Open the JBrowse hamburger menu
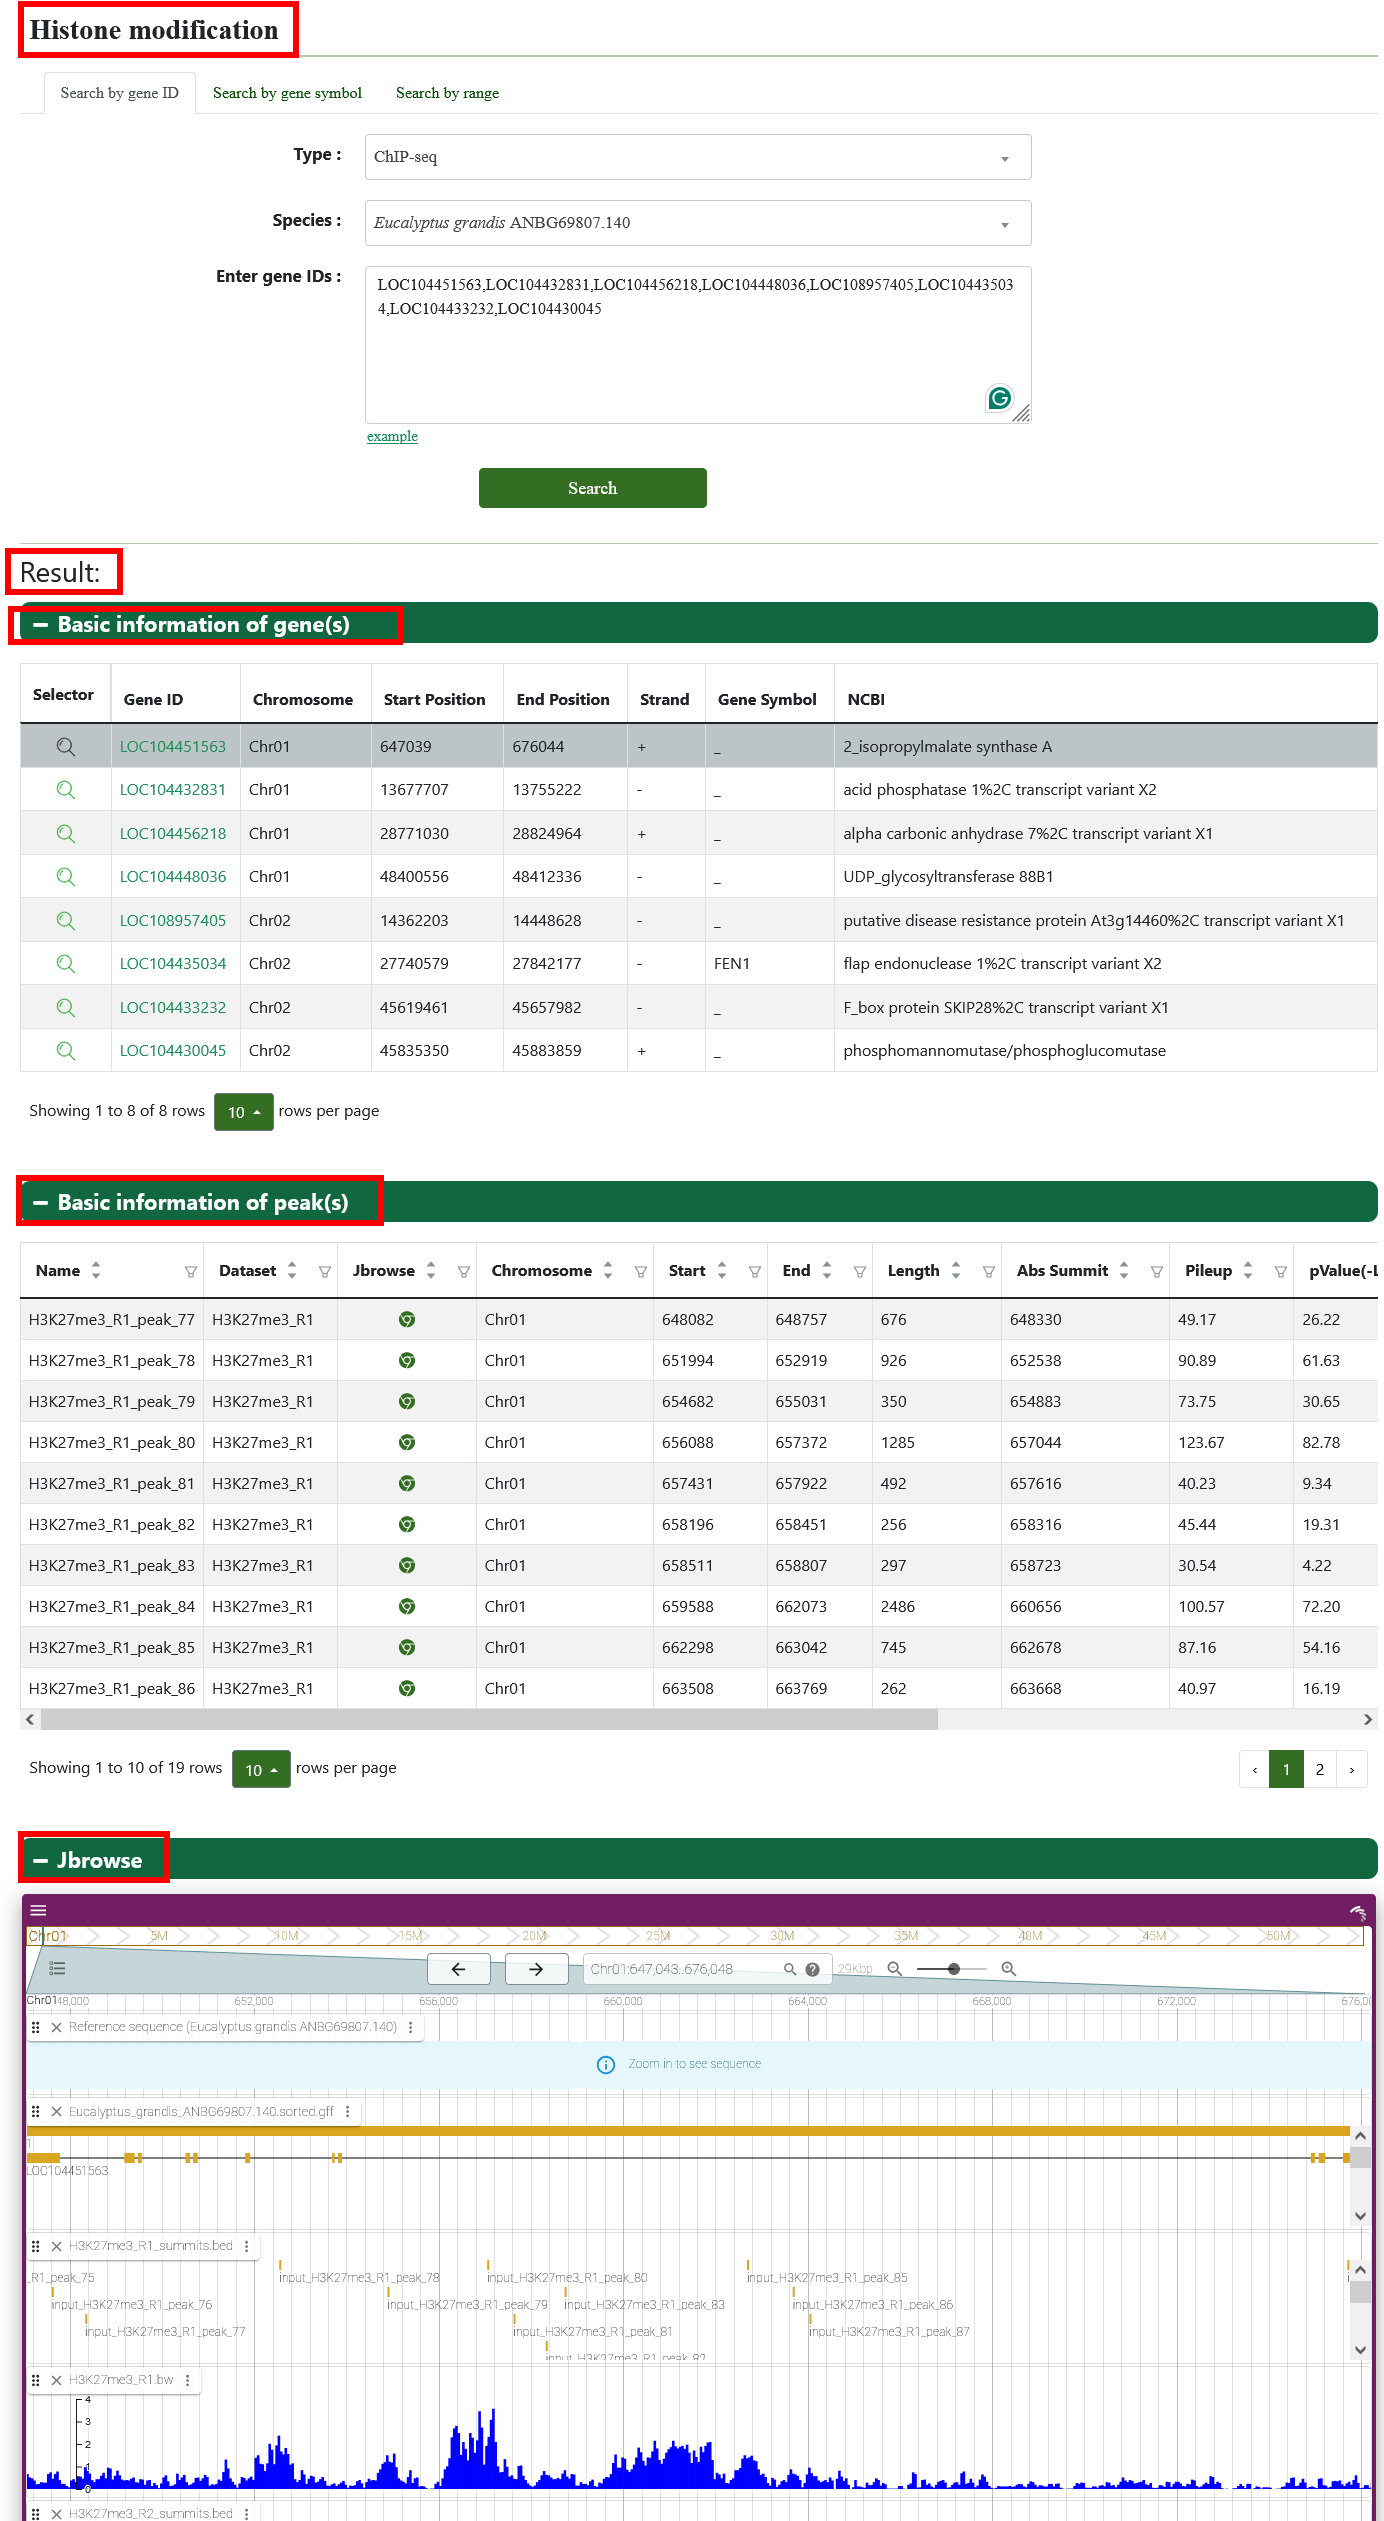 (38, 1910)
